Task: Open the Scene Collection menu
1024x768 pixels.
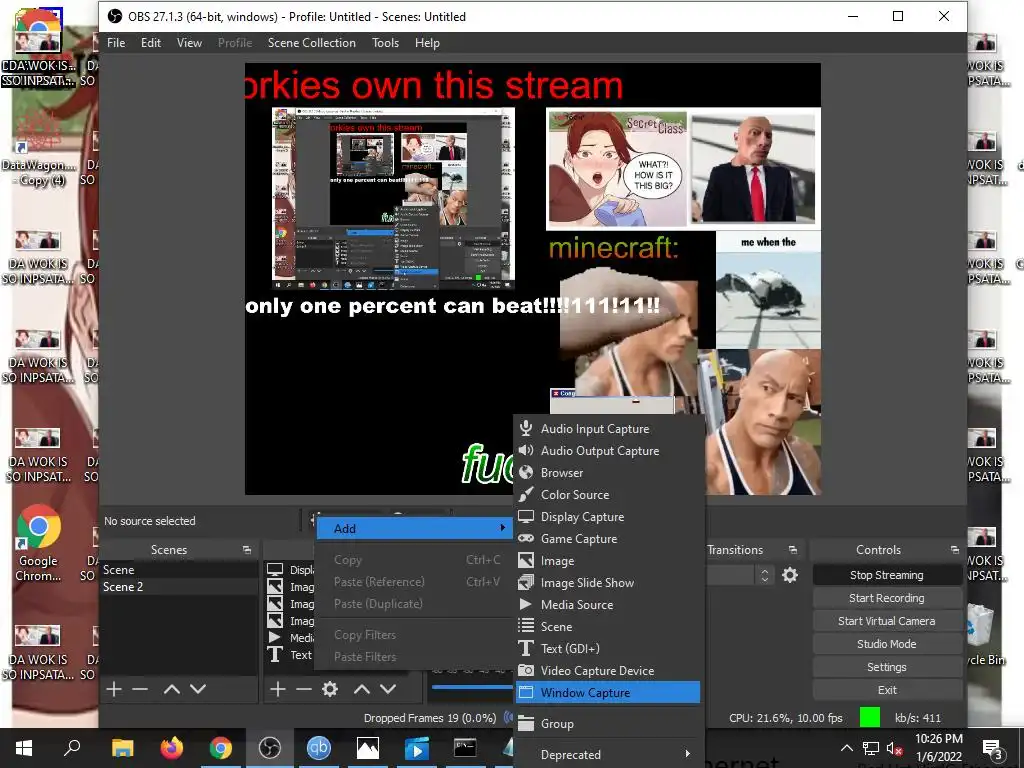Action: [312, 42]
